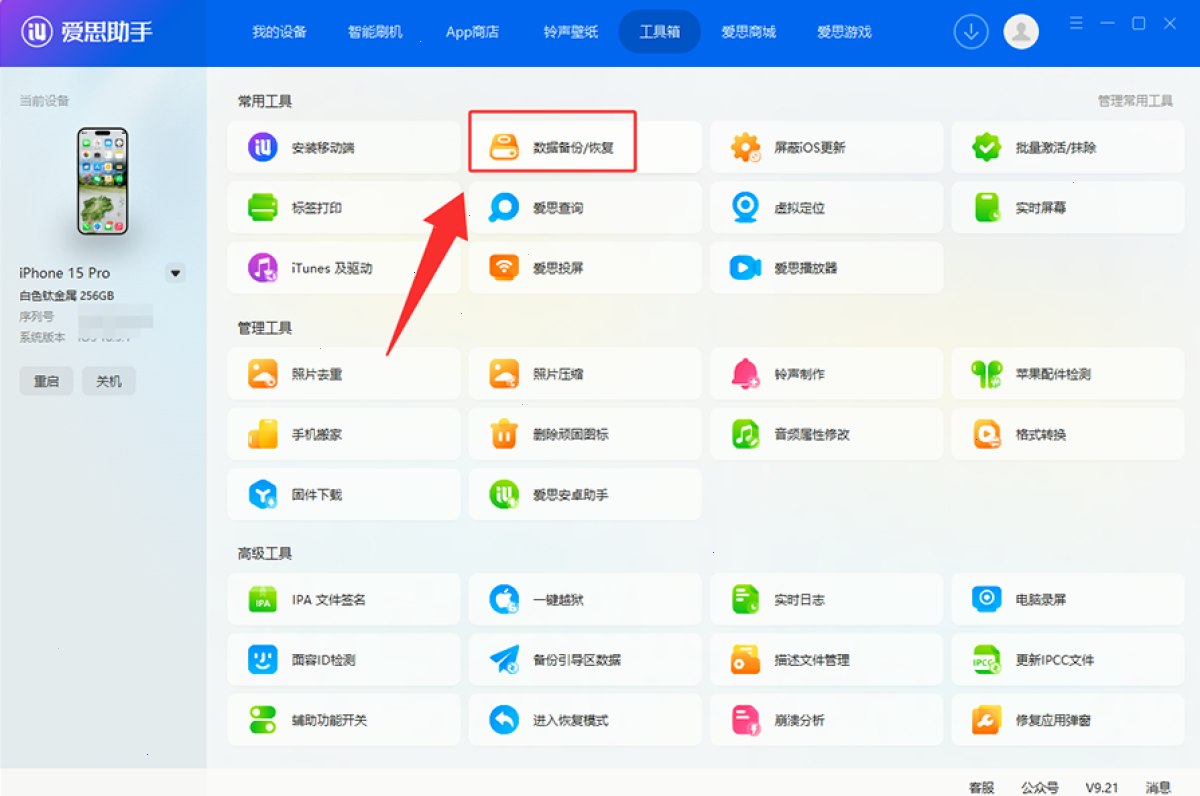
Task: Open the hamburger menu in title bar
Action: tap(1077, 22)
